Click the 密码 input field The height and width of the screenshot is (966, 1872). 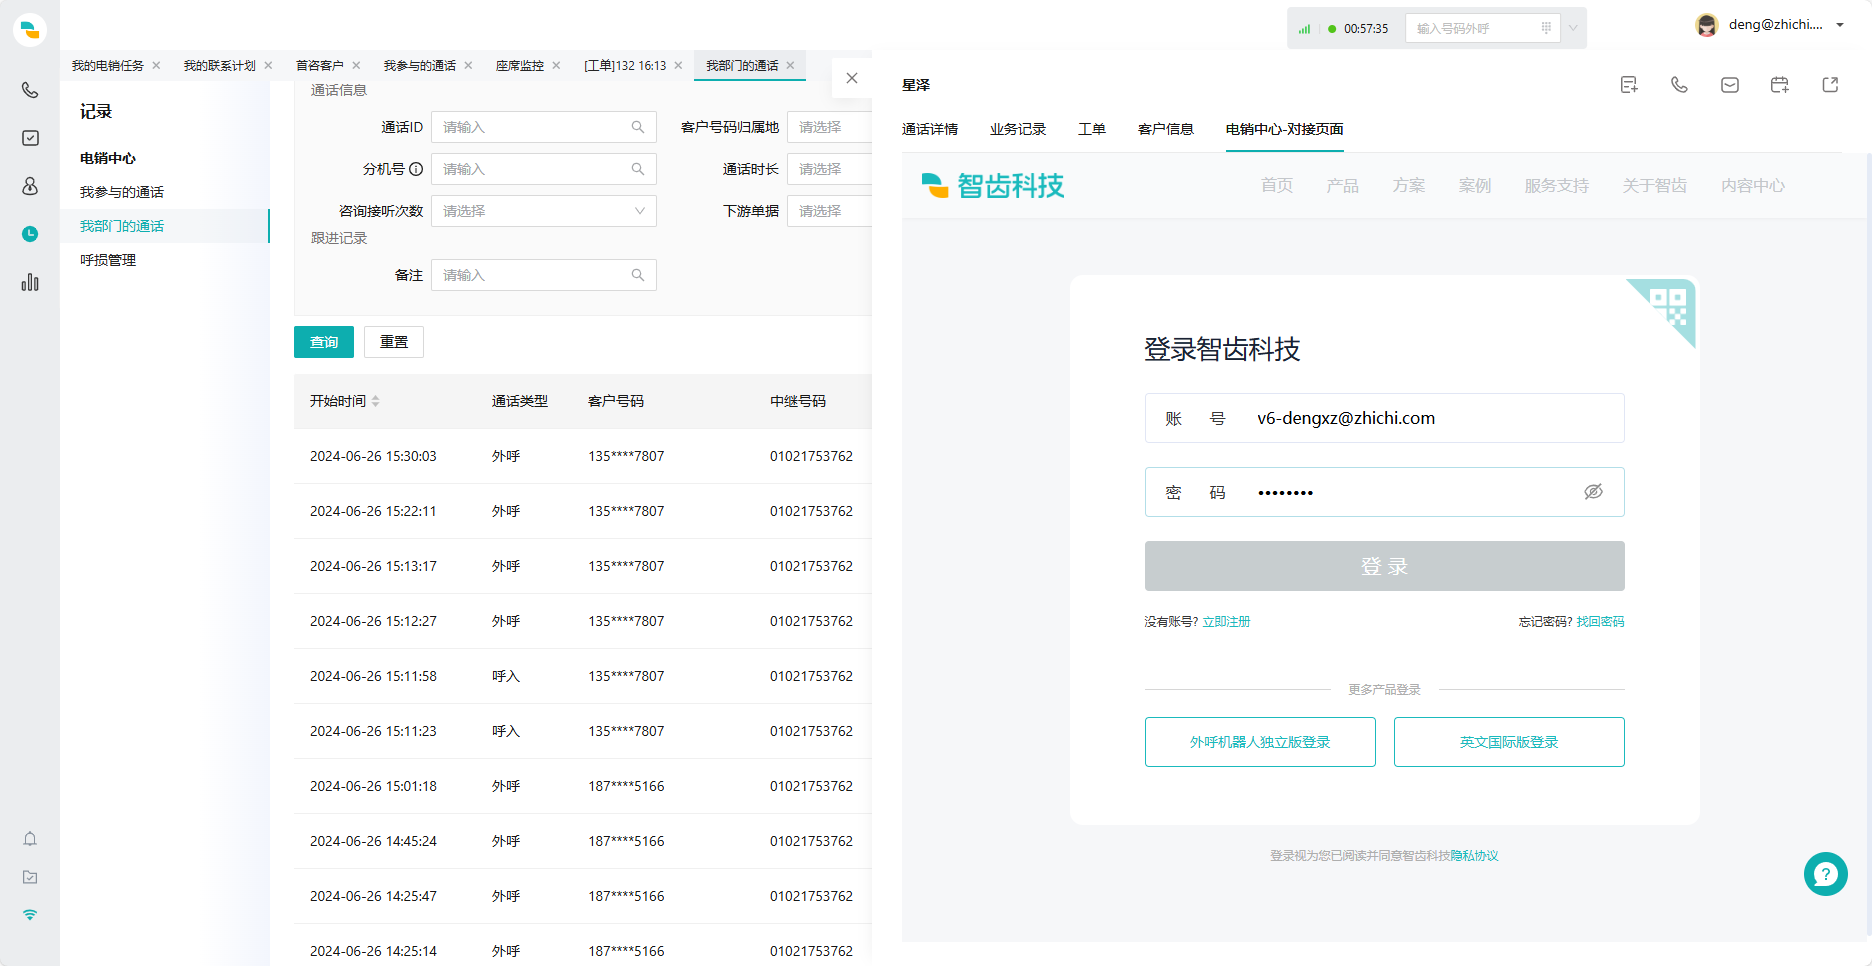coord(1385,492)
